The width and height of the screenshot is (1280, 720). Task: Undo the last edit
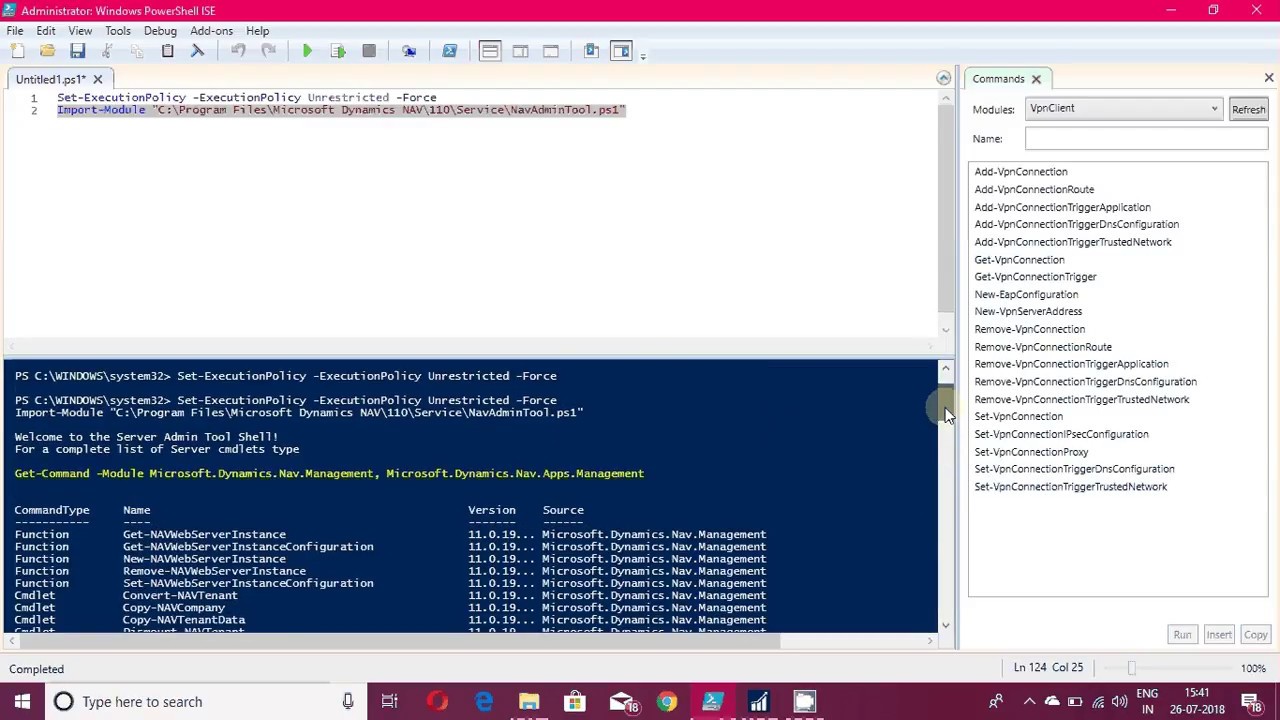coord(238,51)
